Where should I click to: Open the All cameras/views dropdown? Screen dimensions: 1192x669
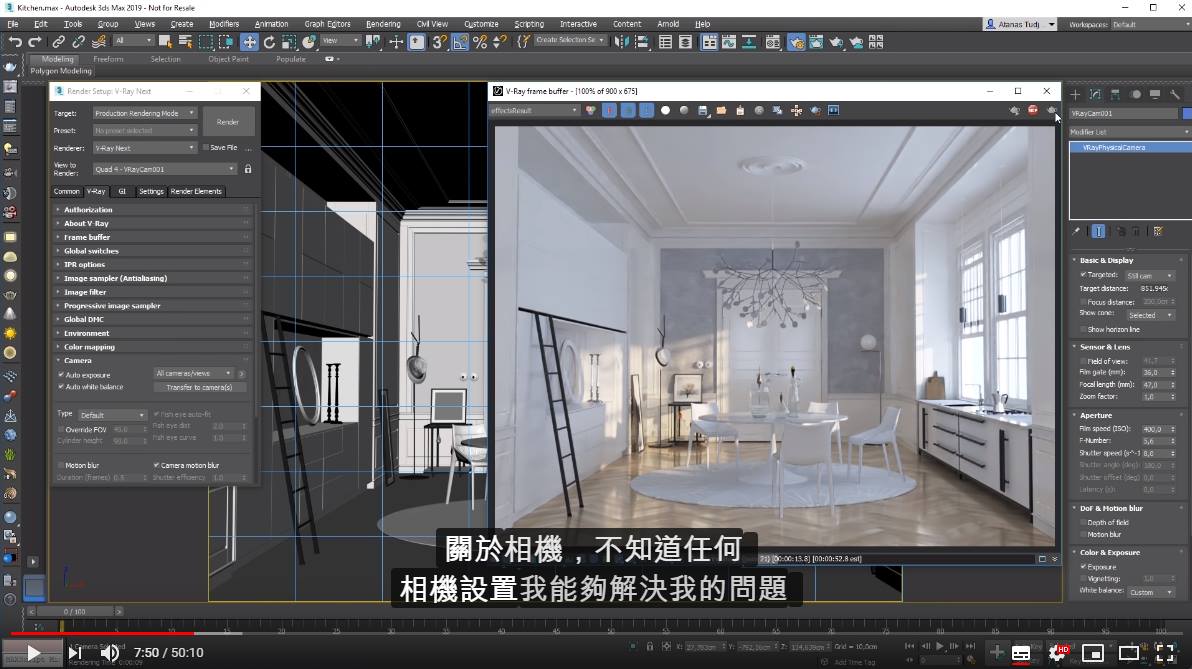tap(193, 373)
